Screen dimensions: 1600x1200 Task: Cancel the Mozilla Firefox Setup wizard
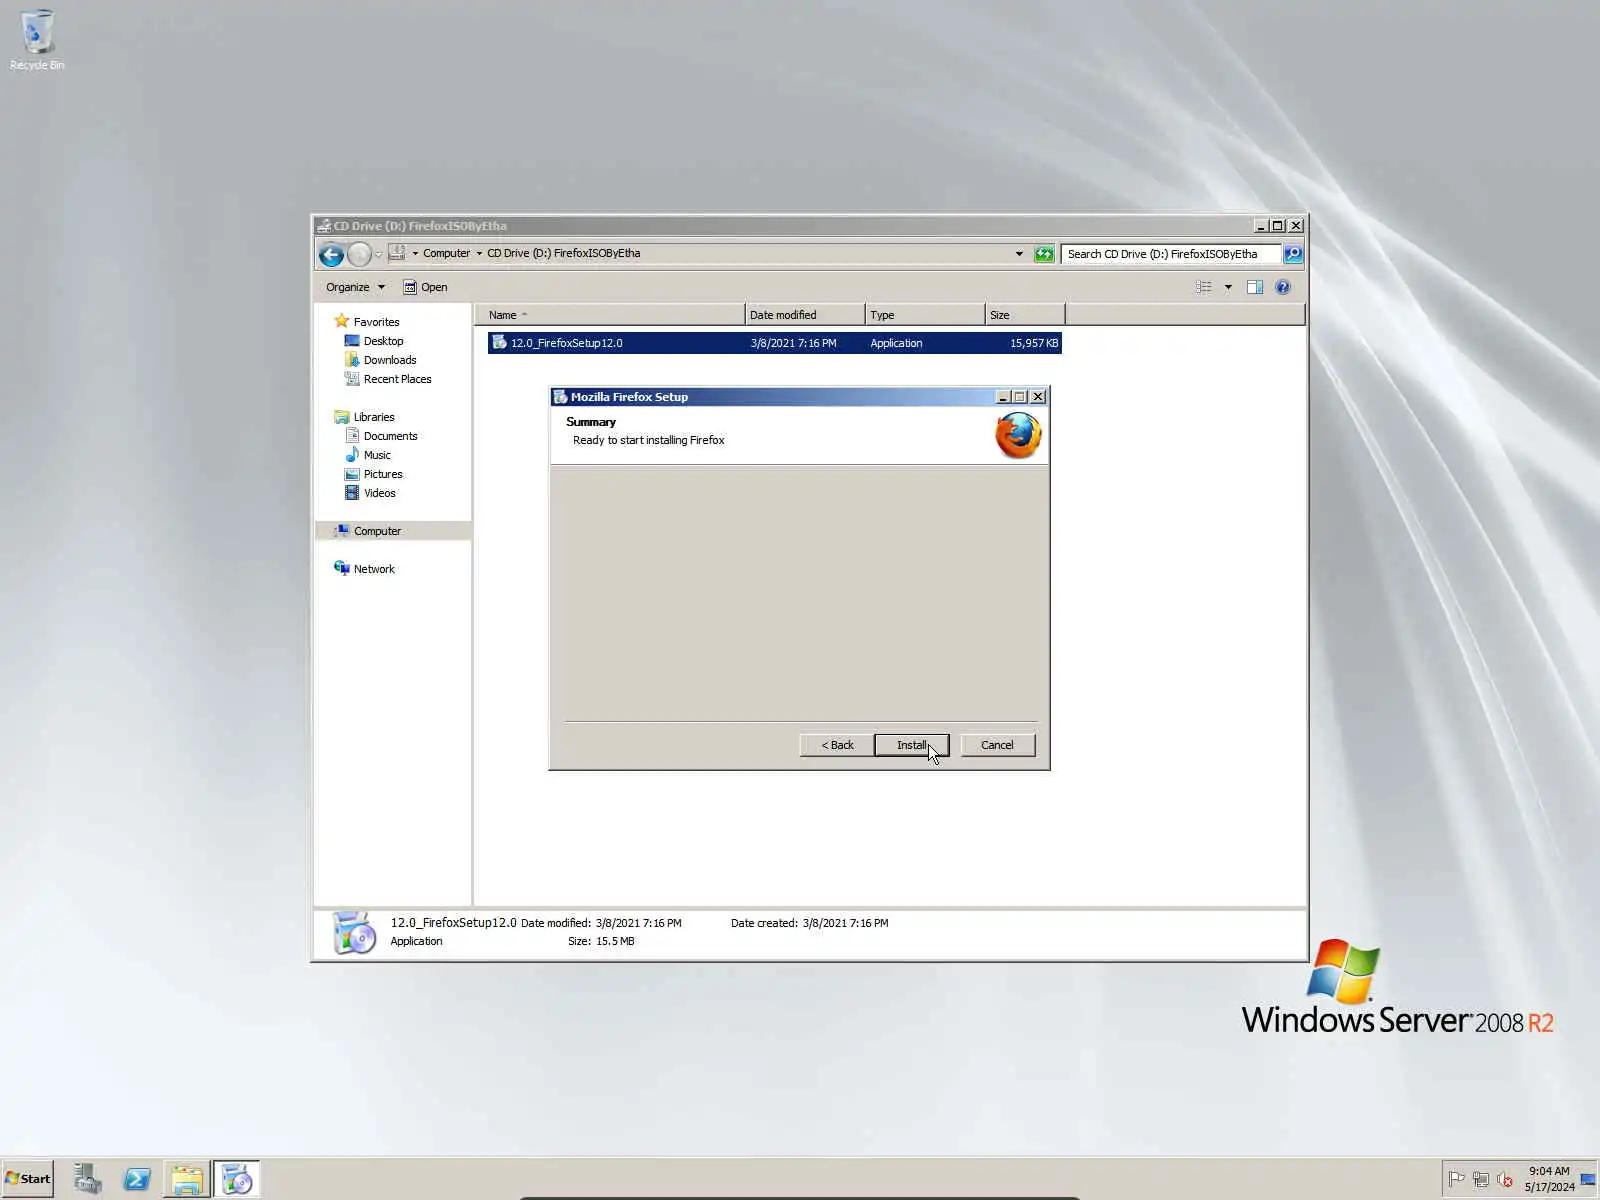(x=997, y=745)
